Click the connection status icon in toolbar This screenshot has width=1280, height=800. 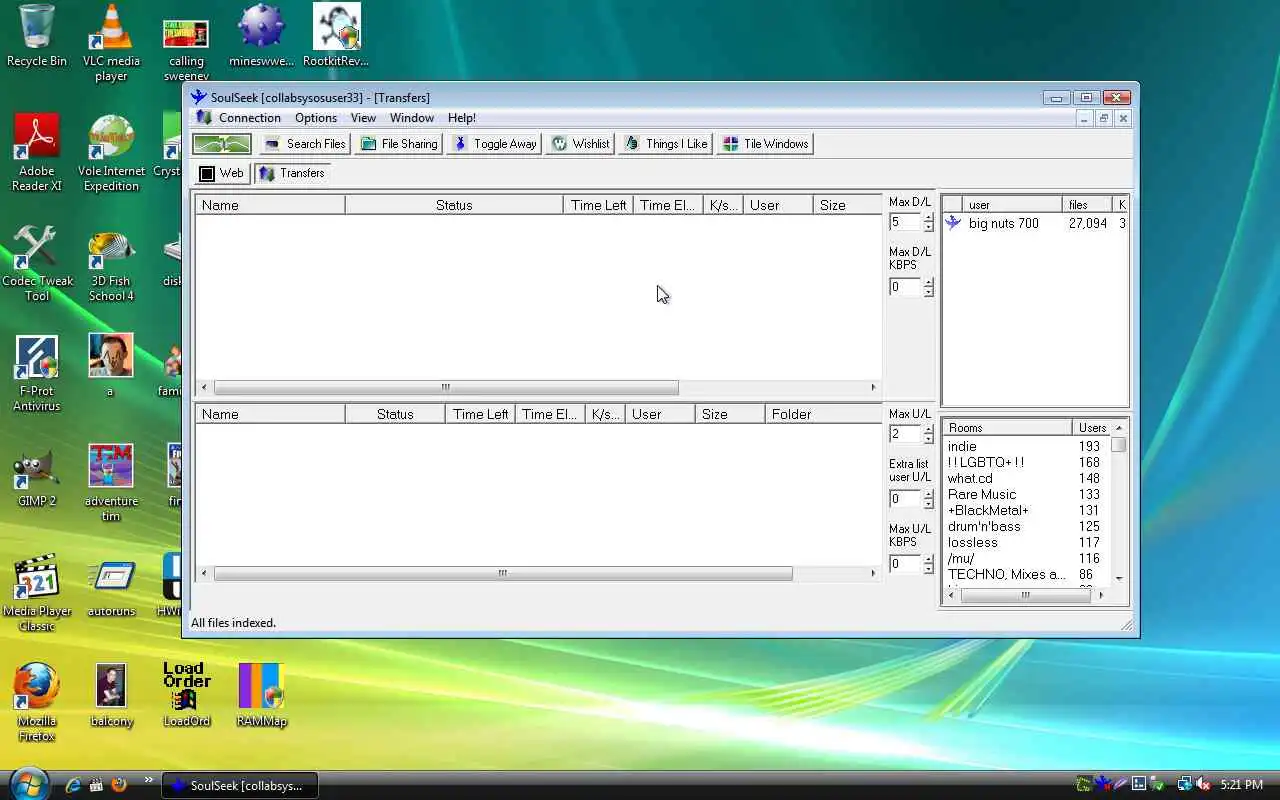(x=222, y=144)
